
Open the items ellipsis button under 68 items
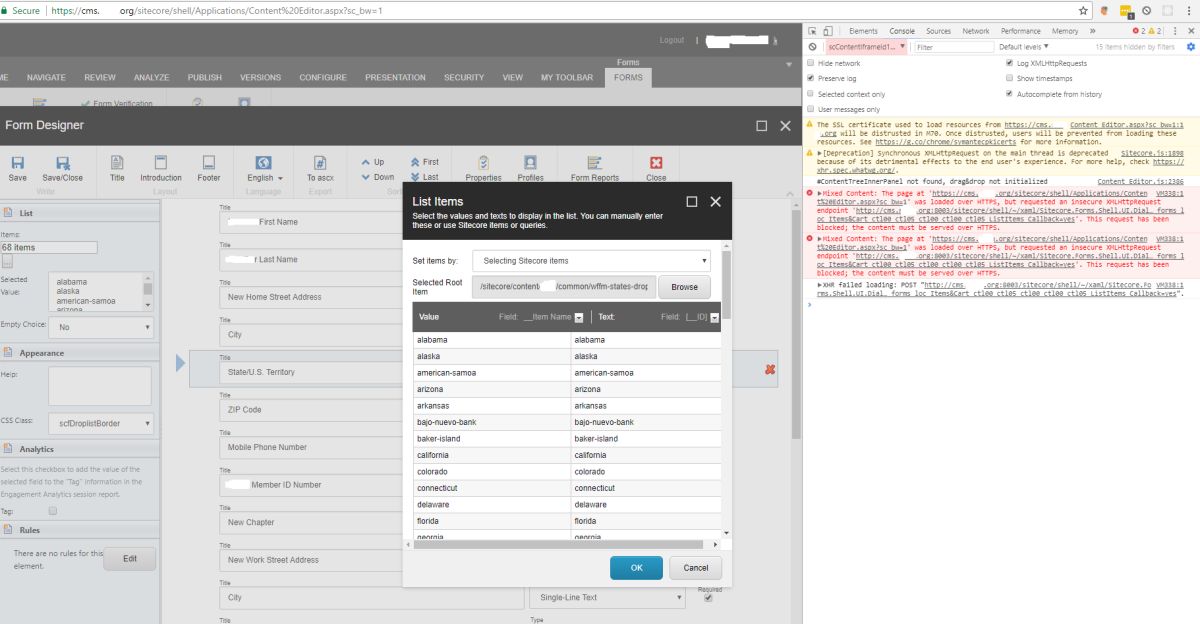click(6, 261)
